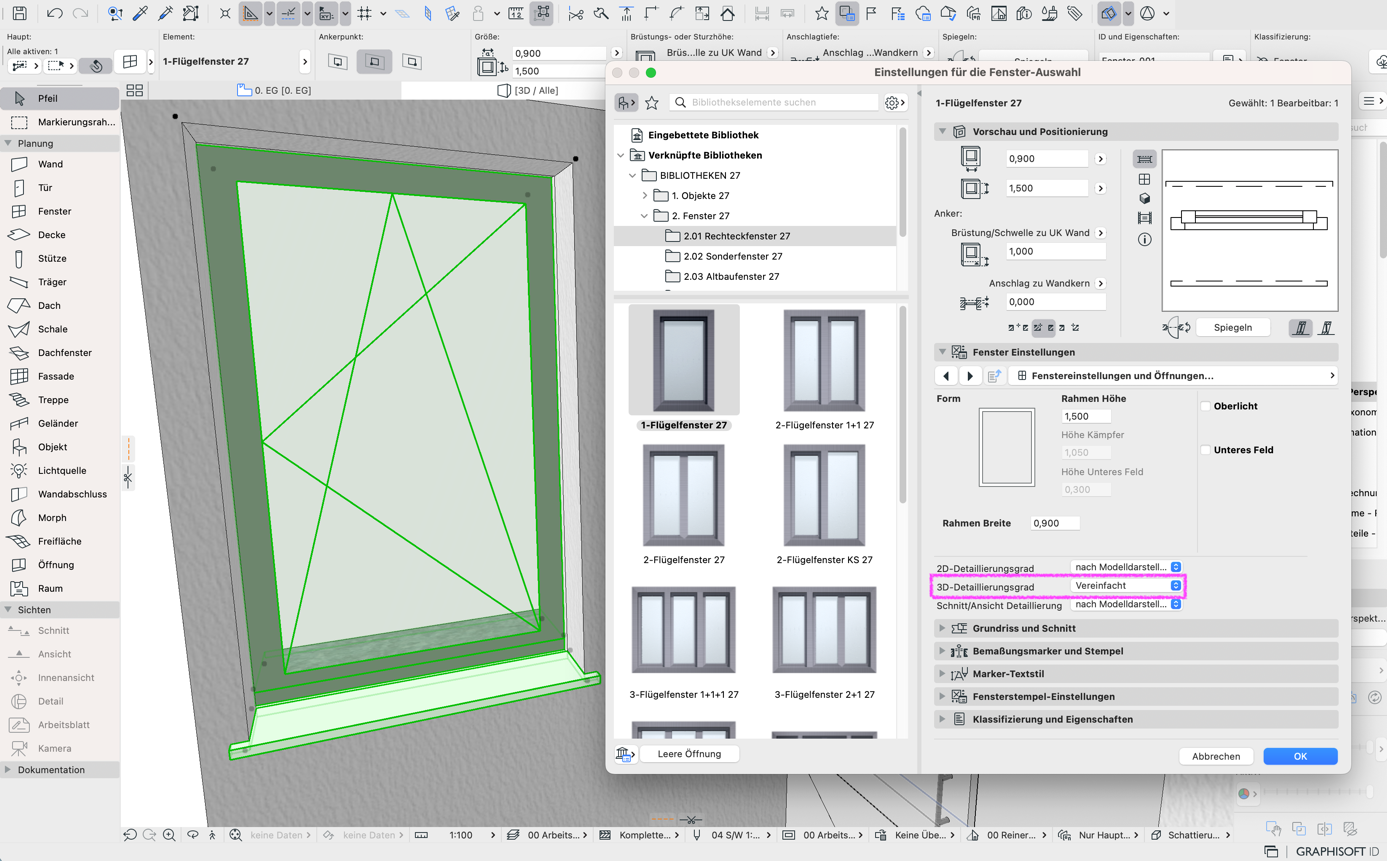Enable the Unteres Feld checkbox
This screenshot has width=1387, height=861.
click(x=1206, y=450)
